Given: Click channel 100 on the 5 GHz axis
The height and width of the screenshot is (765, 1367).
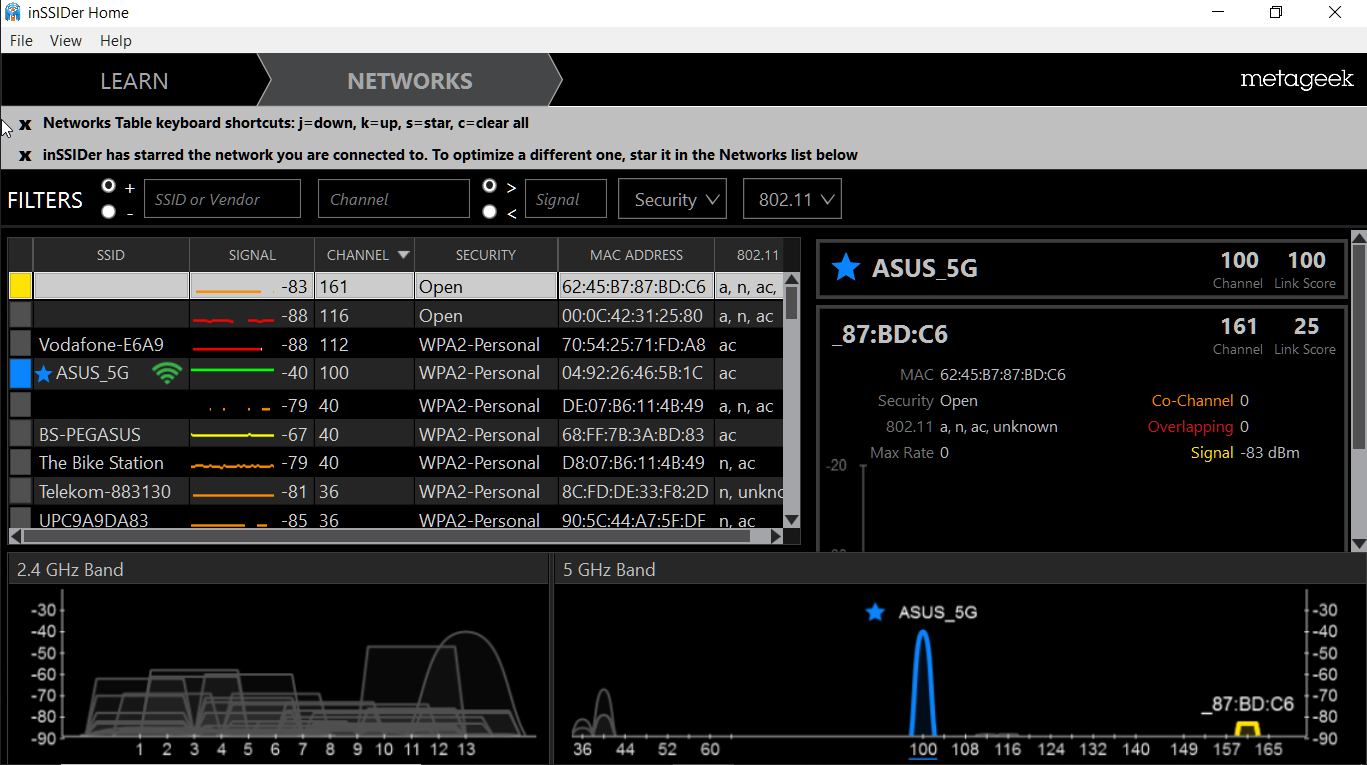Looking at the screenshot, I should pyautogui.click(x=922, y=749).
